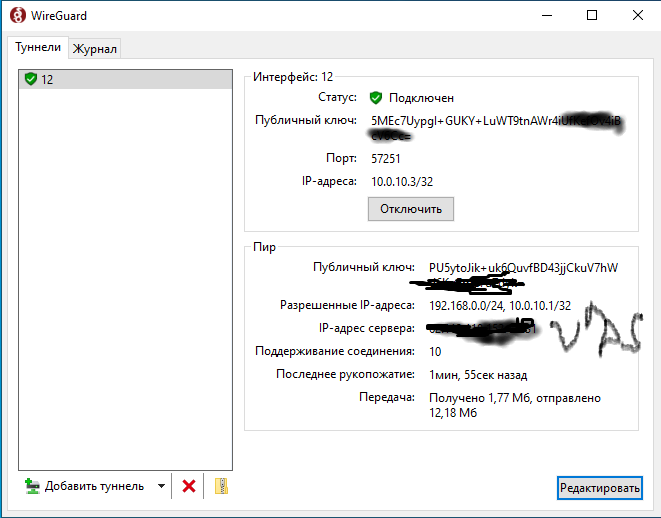Click the IP-адрес сервера: label
The height and width of the screenshot is (518, 661).
367,327
